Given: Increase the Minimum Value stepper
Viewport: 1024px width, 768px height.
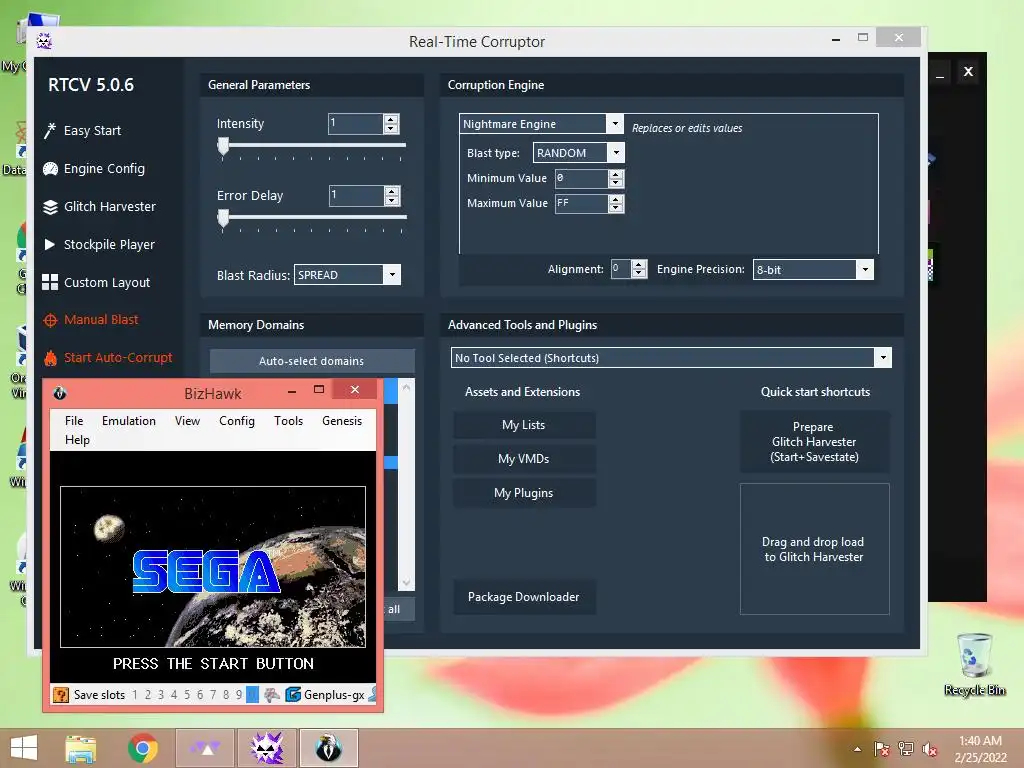Looking at the screenshot, I should [x=615, y=174].
